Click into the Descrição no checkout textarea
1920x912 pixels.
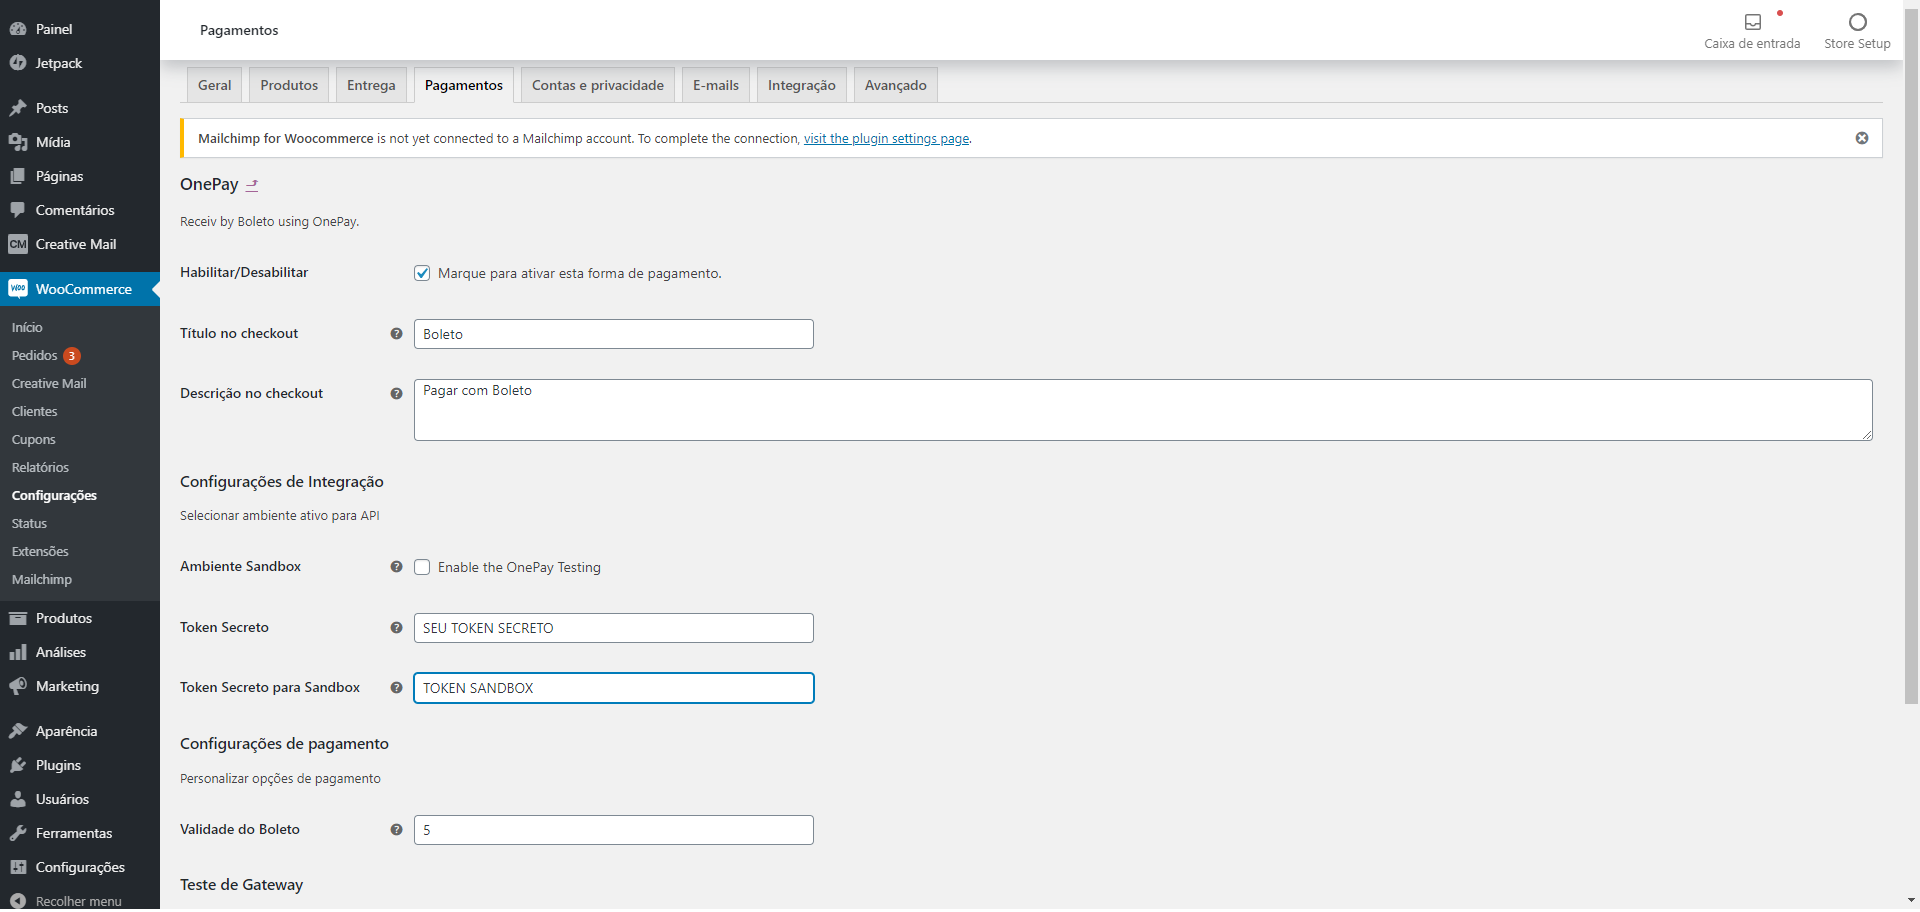pyautogui.click(x=1143, y=410)
